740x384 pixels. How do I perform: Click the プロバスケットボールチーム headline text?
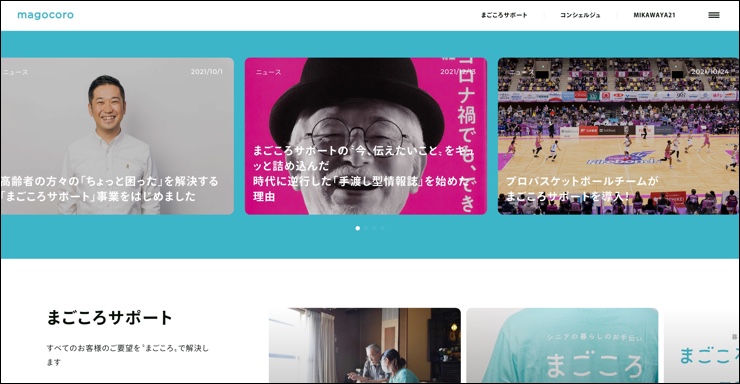(582, 189)
